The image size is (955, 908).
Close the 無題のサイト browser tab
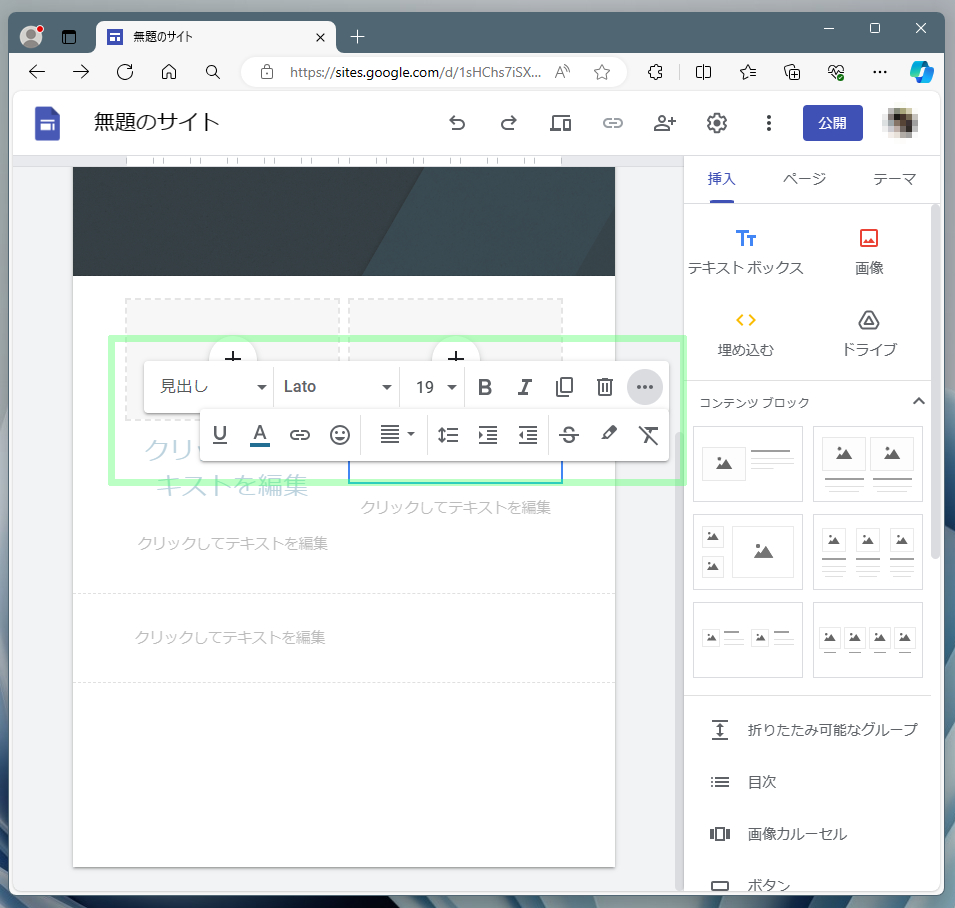click(320, 37)
